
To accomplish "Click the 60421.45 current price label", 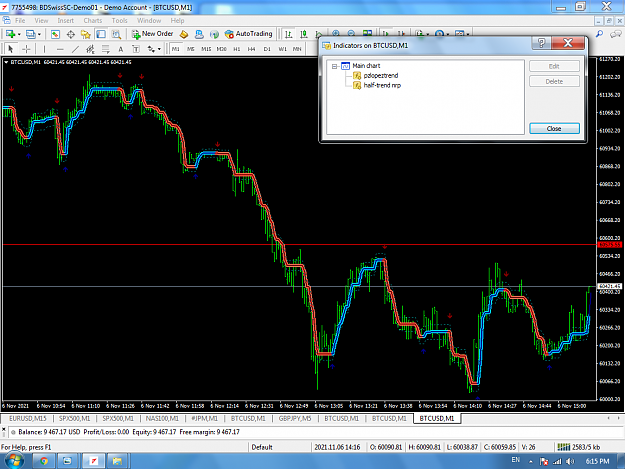I will (x=609, y=286).
